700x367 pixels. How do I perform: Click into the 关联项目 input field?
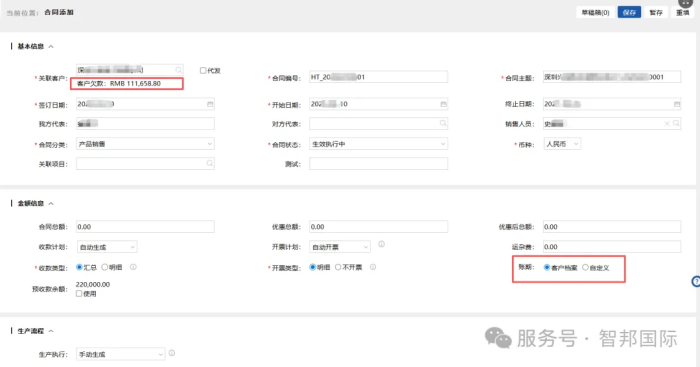click(145, 163)
